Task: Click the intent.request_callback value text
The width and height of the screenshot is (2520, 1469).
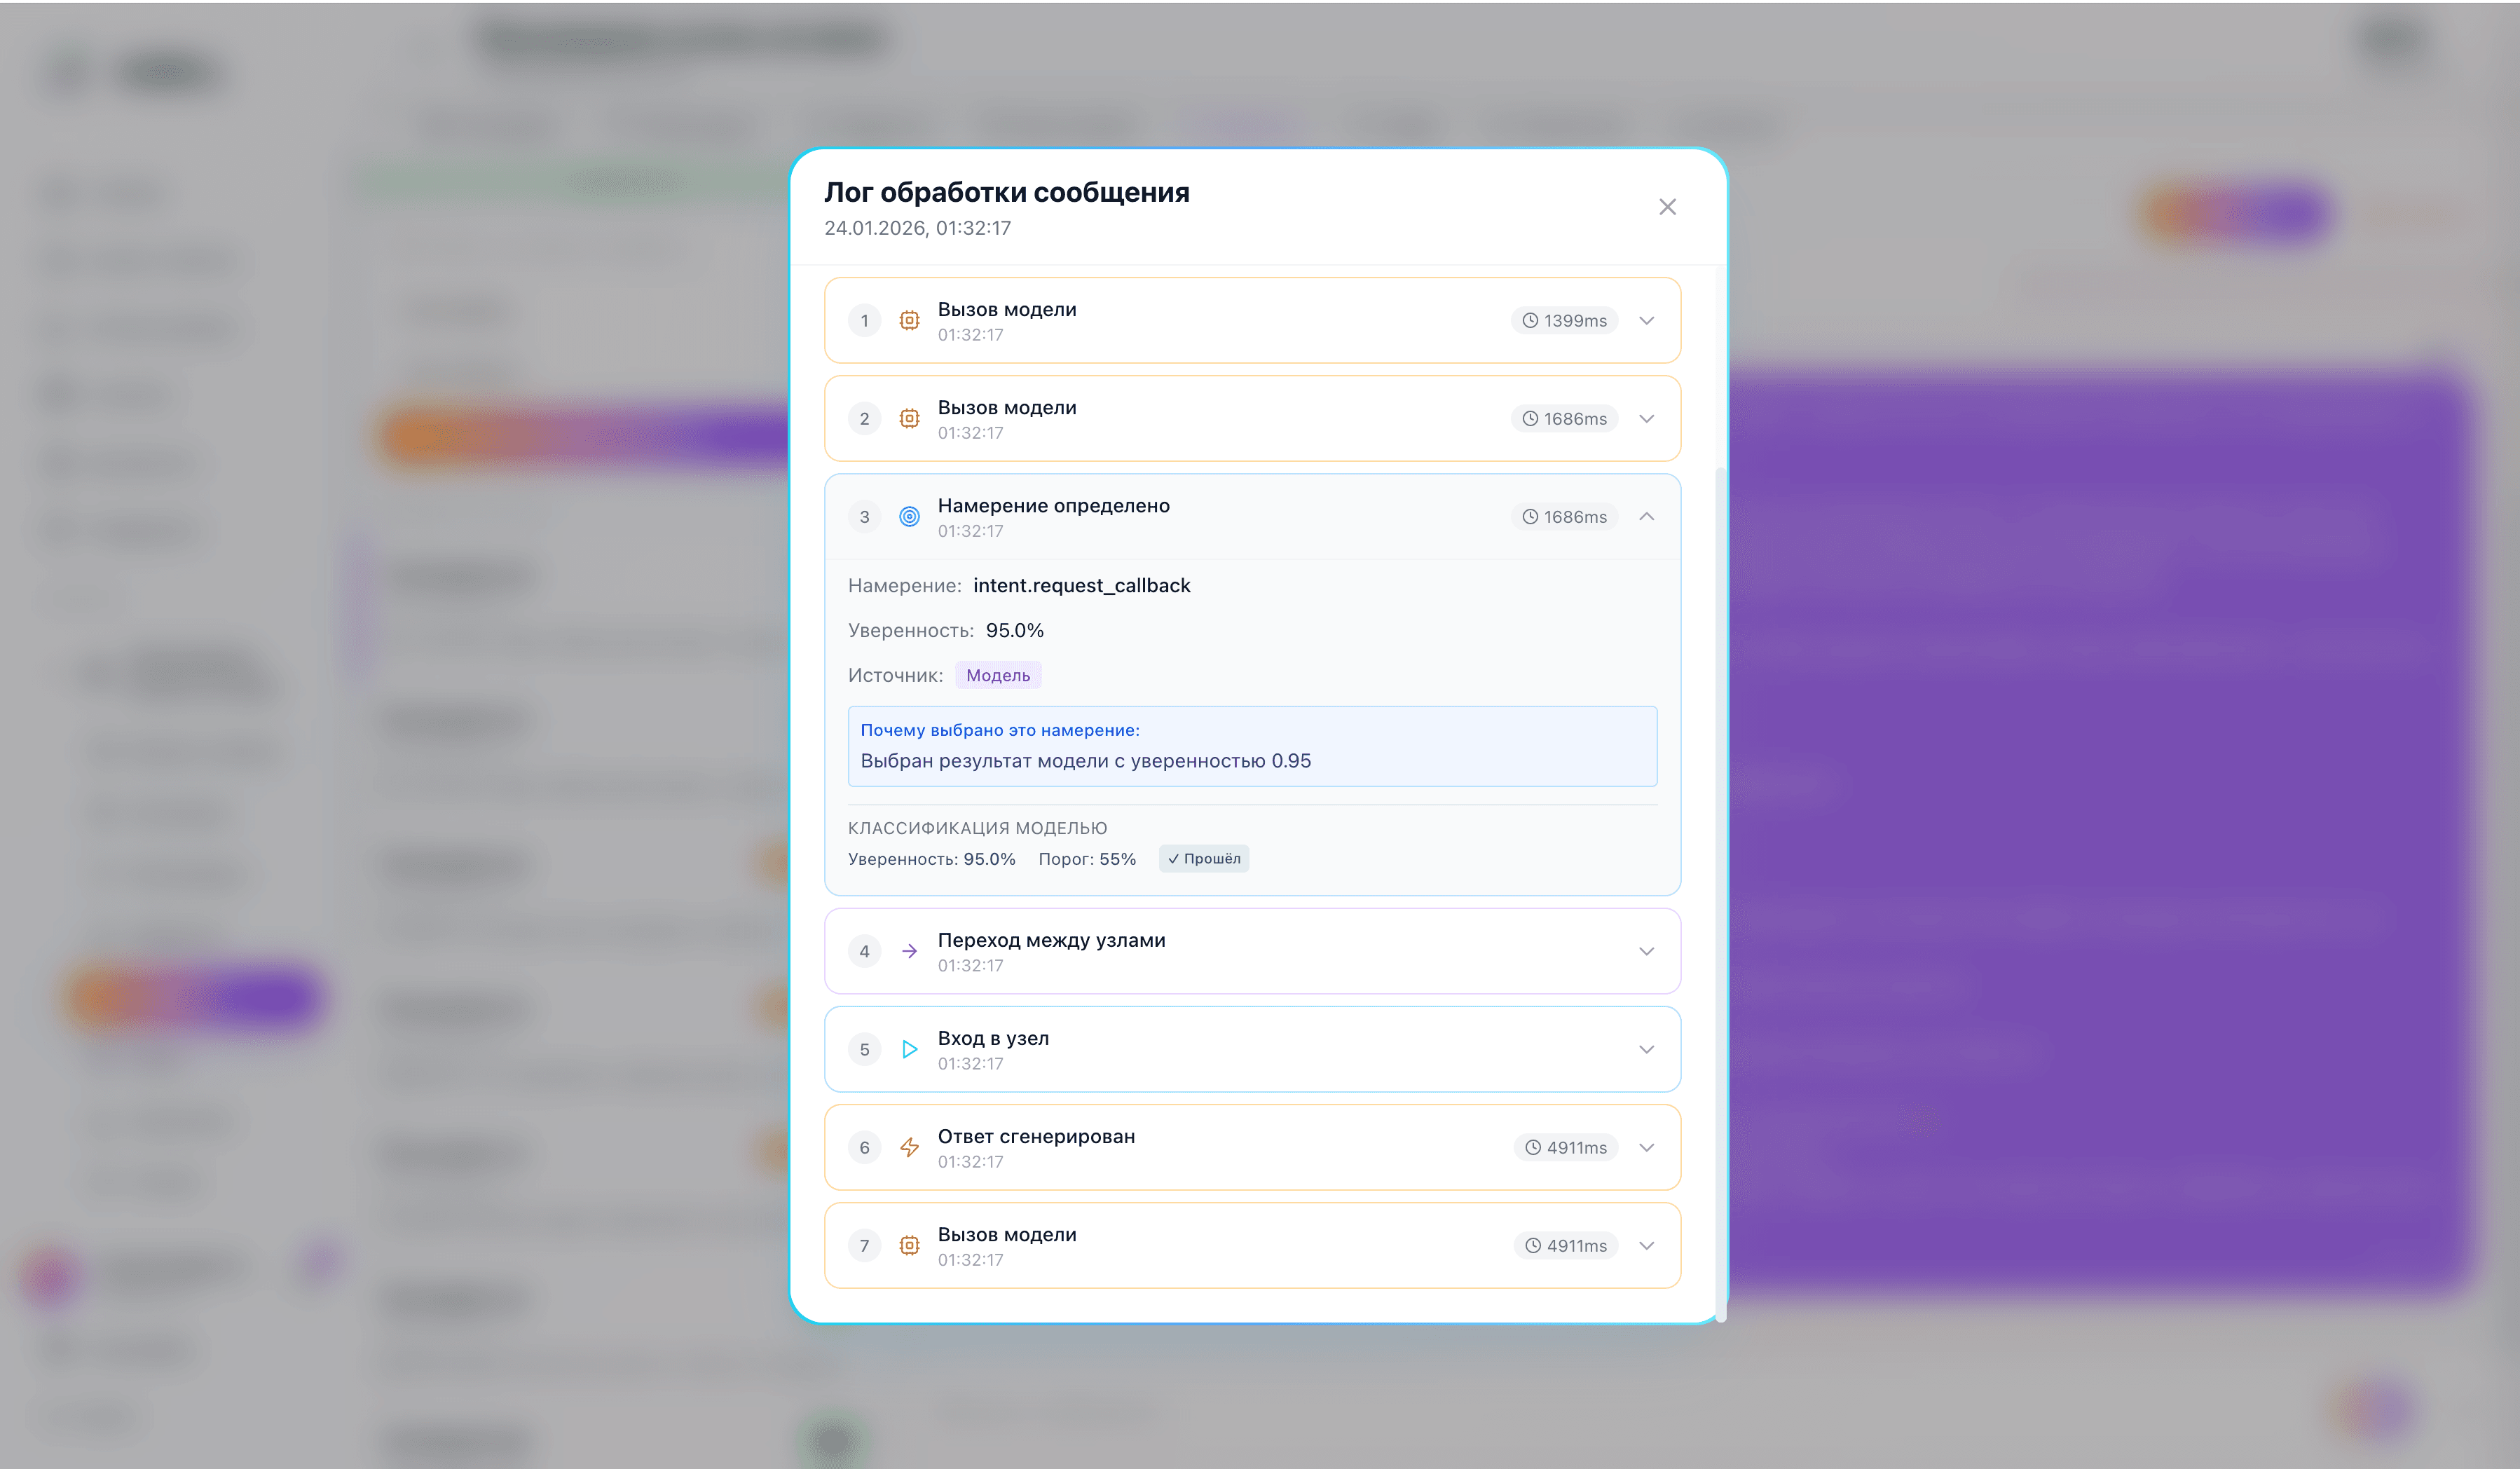Action: pyautogui.click(x=1081, y=585)
